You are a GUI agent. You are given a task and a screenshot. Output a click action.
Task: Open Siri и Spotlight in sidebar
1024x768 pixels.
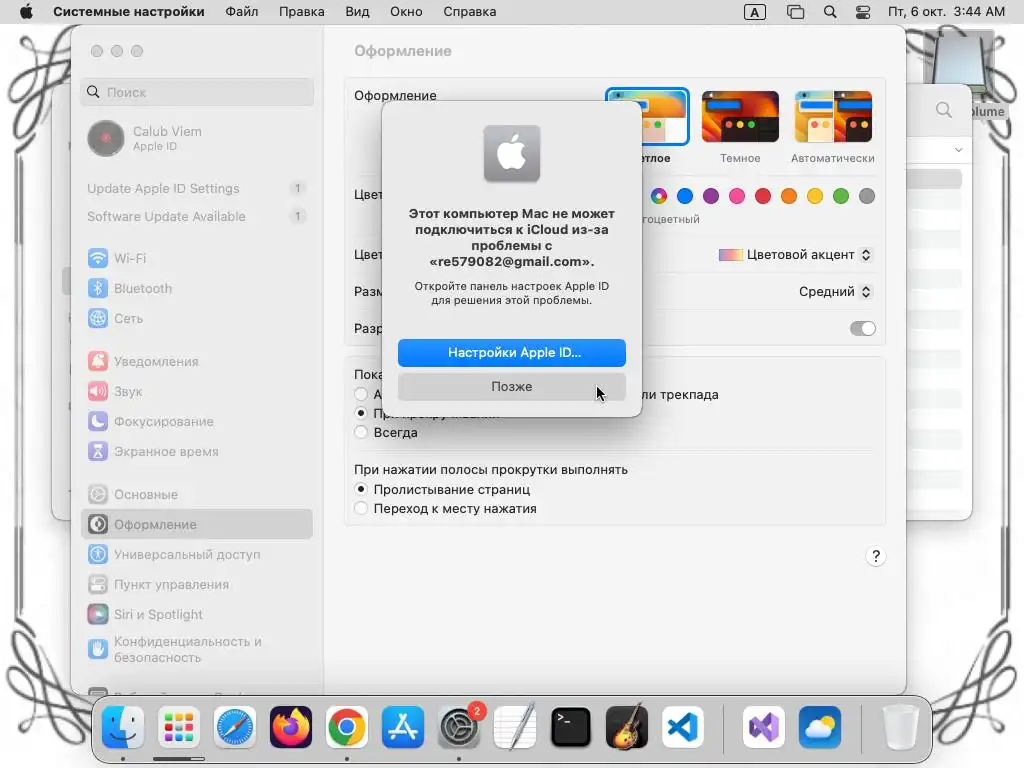click(197, 615)
